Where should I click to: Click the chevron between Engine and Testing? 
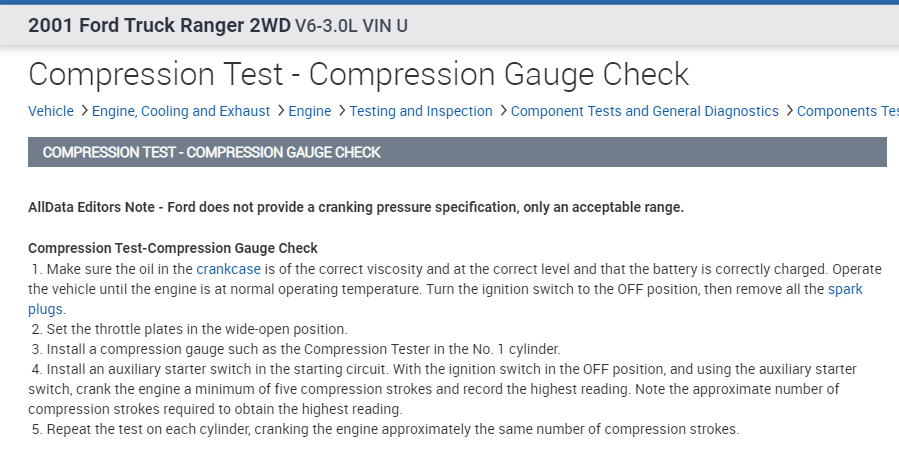pyautogui.click(x=341, y=111)
